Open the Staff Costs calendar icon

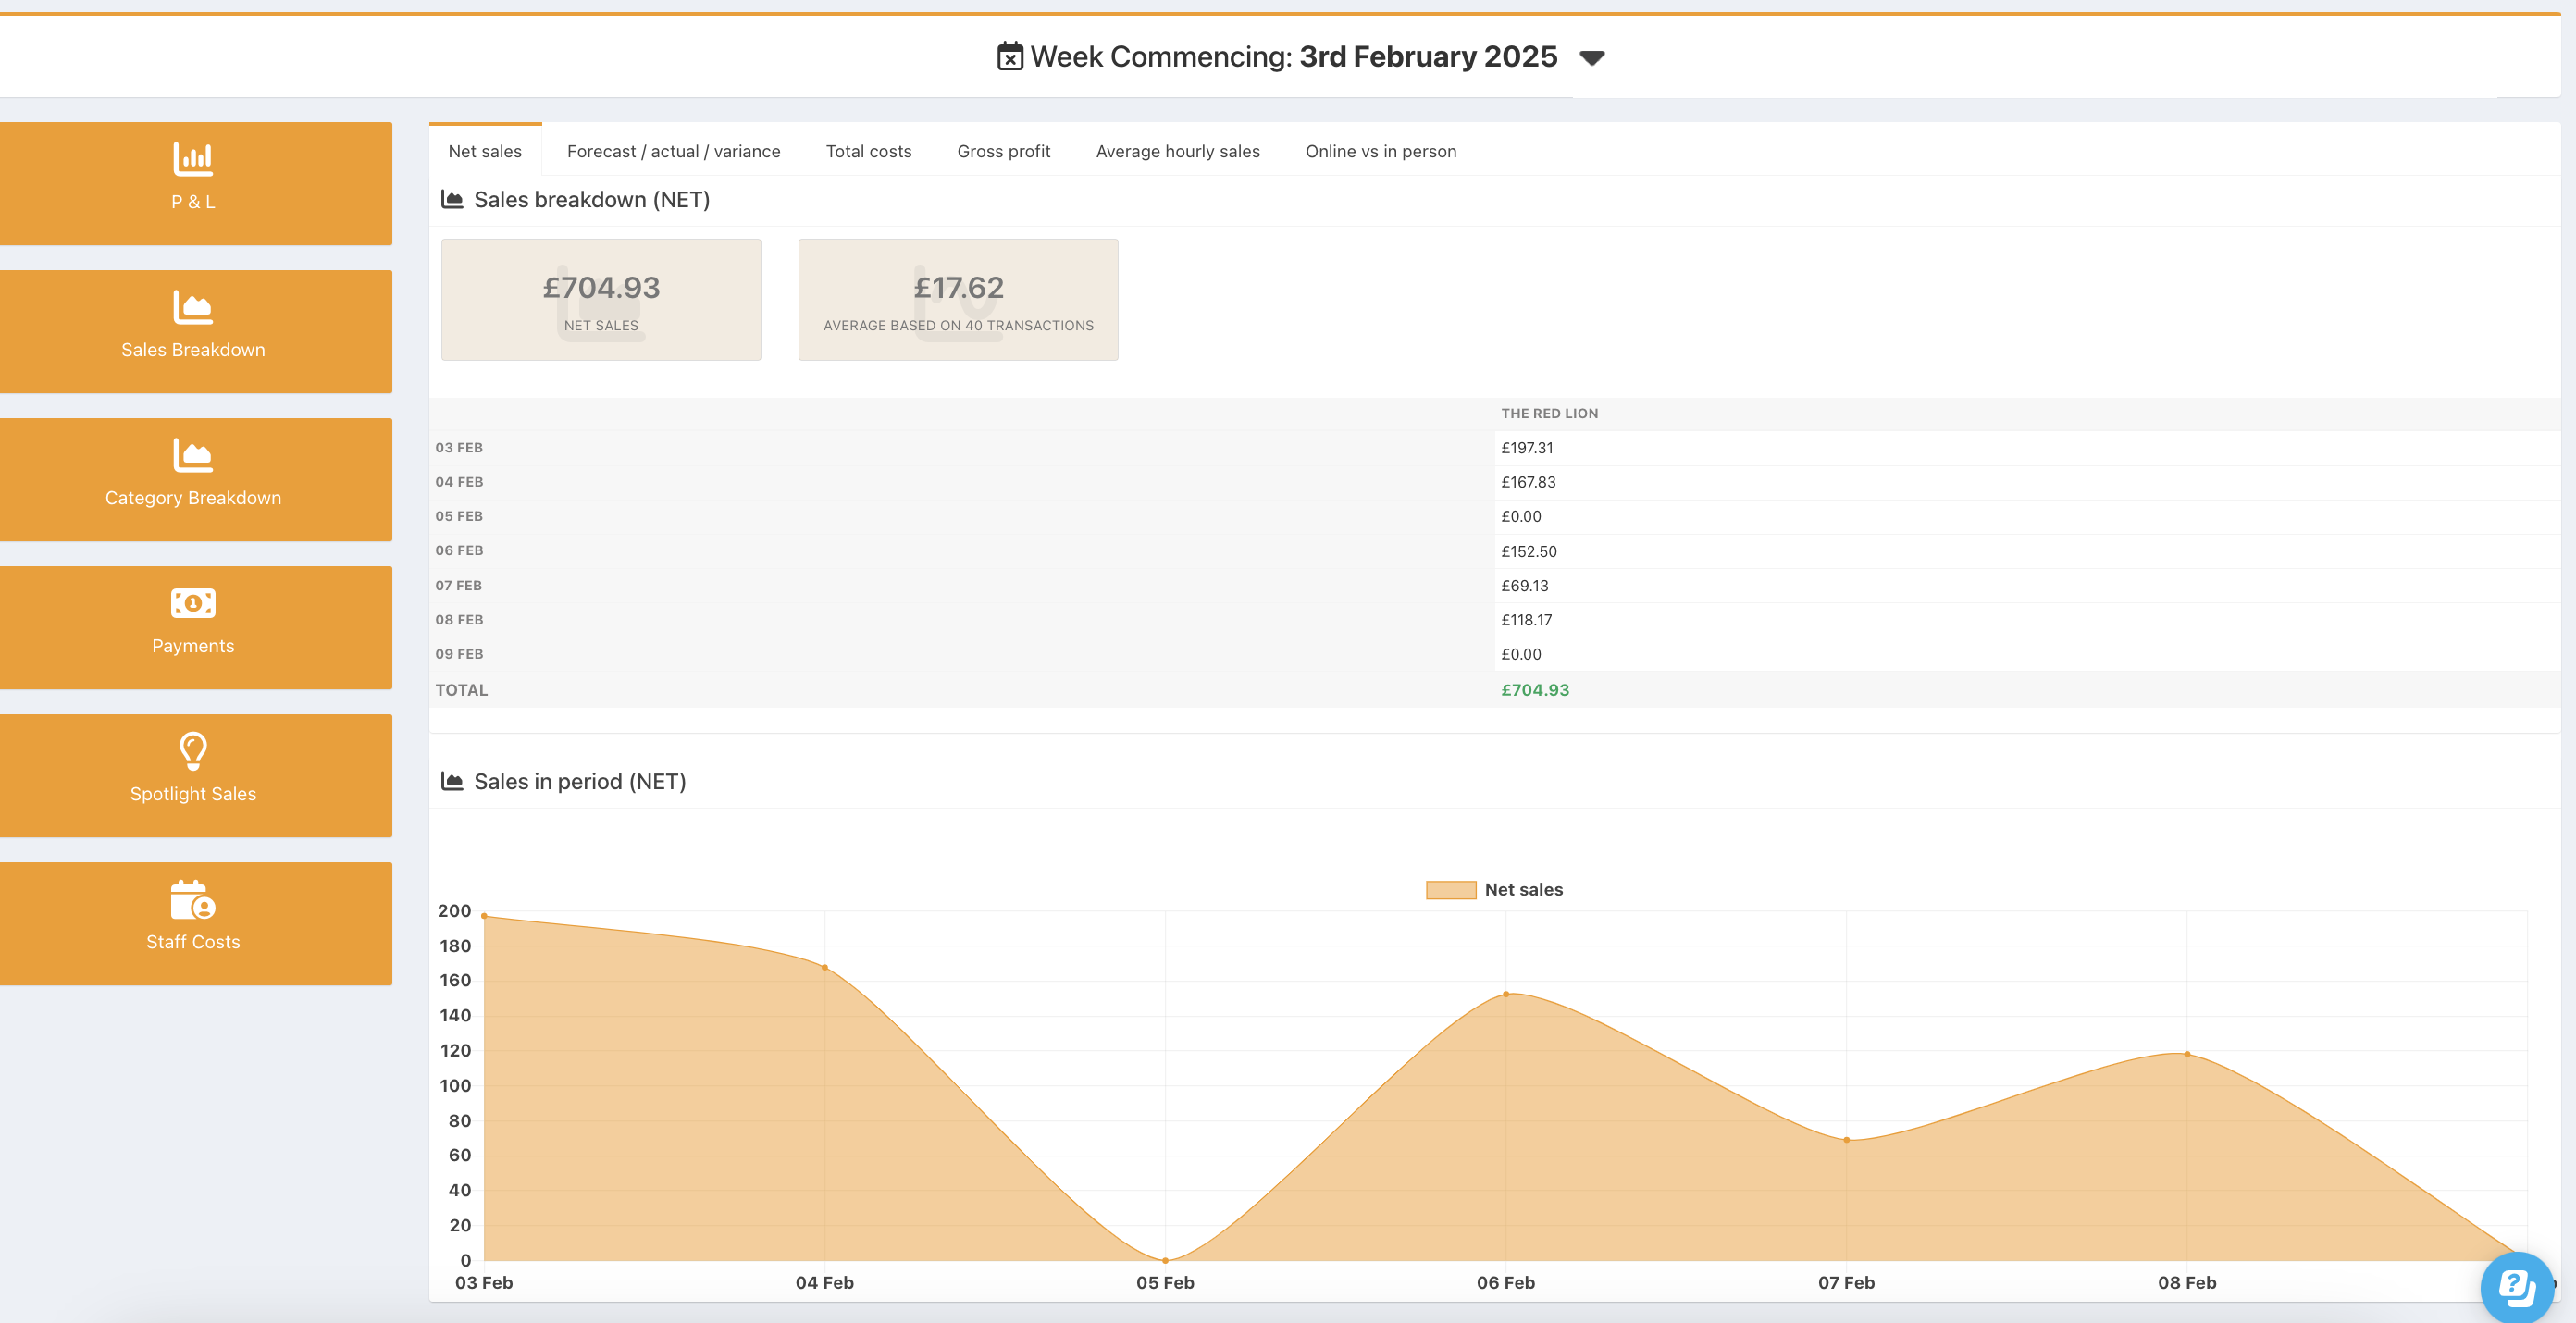(193, 899)
